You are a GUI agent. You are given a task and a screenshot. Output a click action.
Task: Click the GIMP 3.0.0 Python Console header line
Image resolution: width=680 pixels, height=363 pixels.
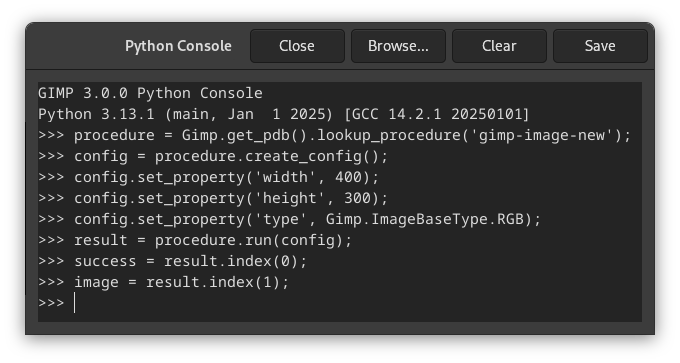pyautogui.click(x=150, y=93)
